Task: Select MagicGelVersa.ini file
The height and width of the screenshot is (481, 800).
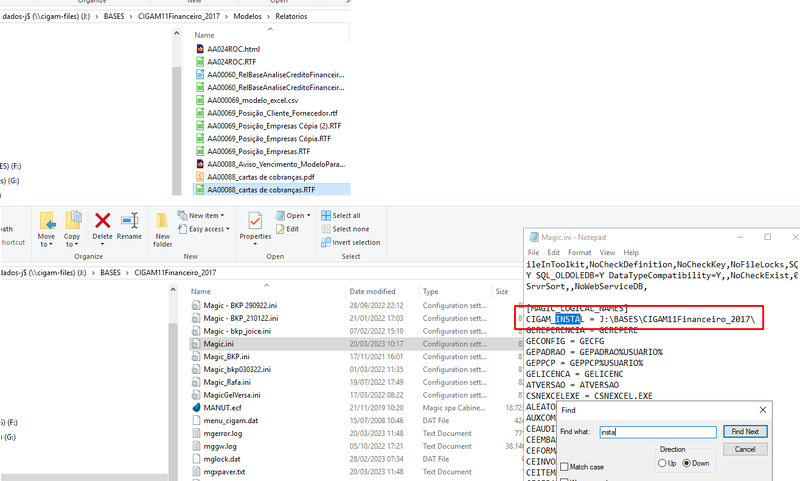Action: click(x=232, y=395)
